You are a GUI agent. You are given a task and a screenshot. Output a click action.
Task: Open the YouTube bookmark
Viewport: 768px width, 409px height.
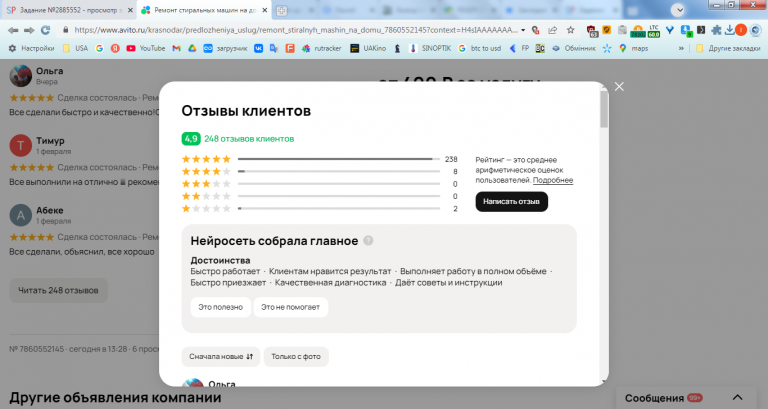145,48
